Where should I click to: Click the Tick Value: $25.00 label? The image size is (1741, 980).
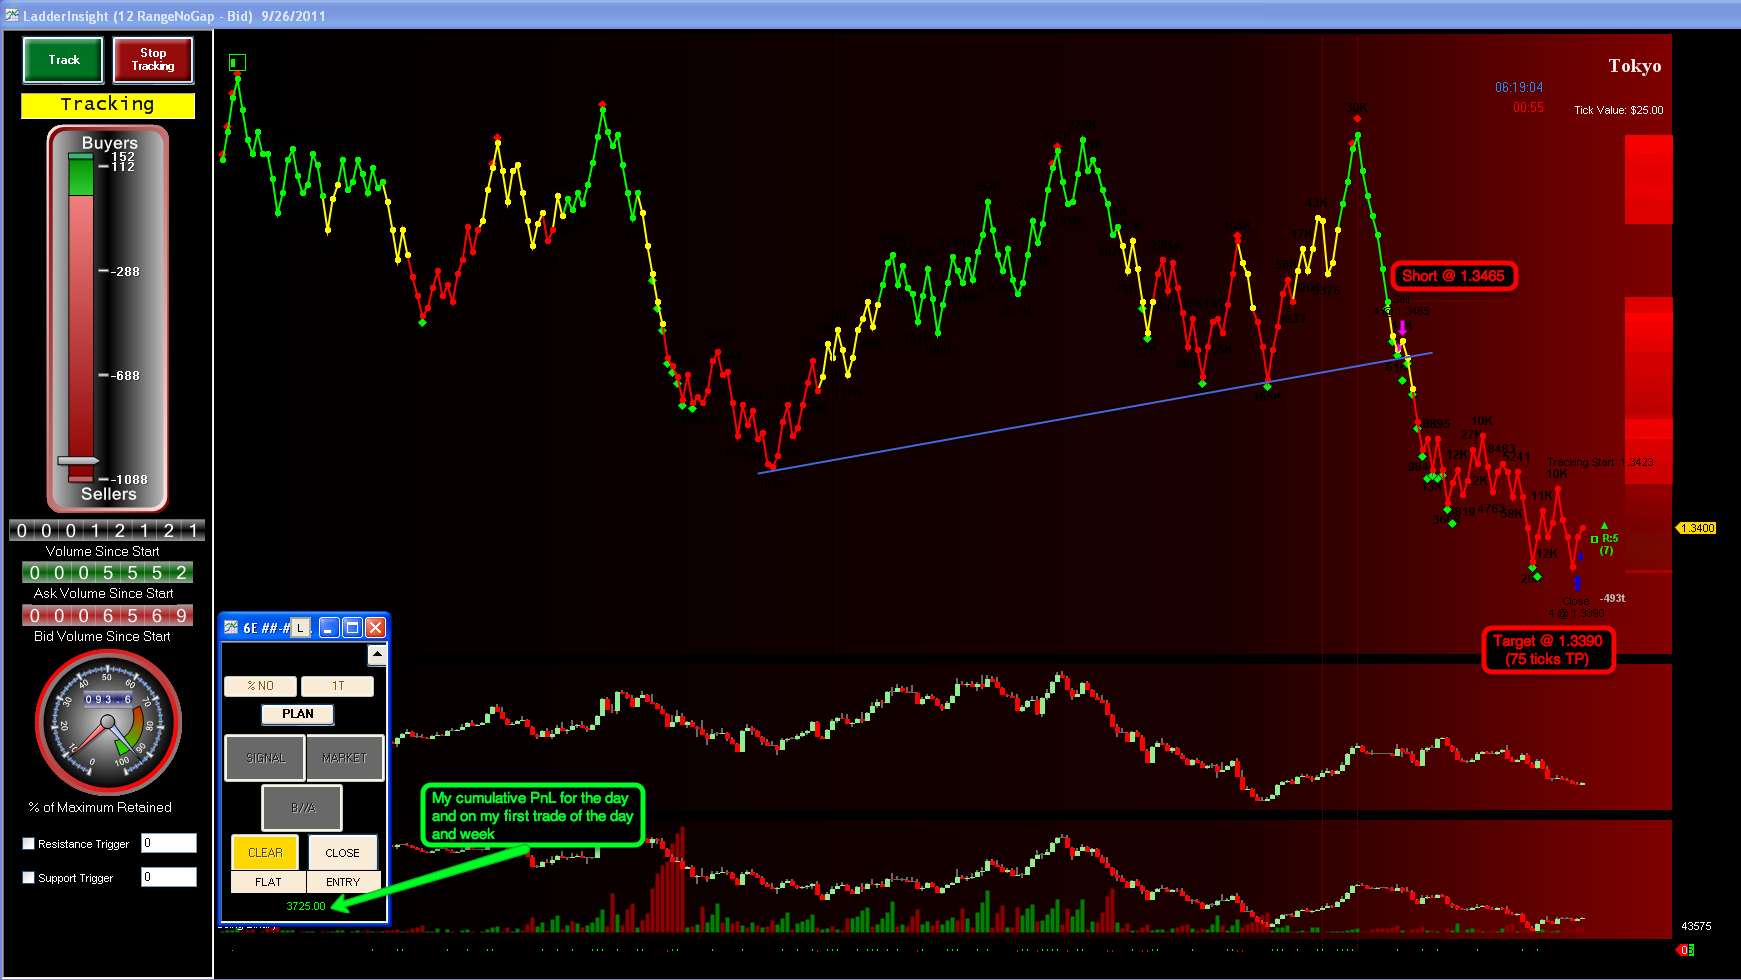pyautogui.click(x=1619, y=110)
